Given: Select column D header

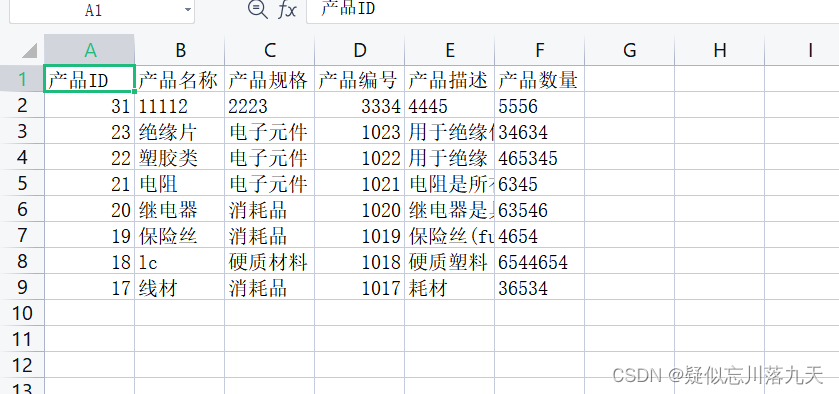Looking at the screenshot, I should coord(360,50).
